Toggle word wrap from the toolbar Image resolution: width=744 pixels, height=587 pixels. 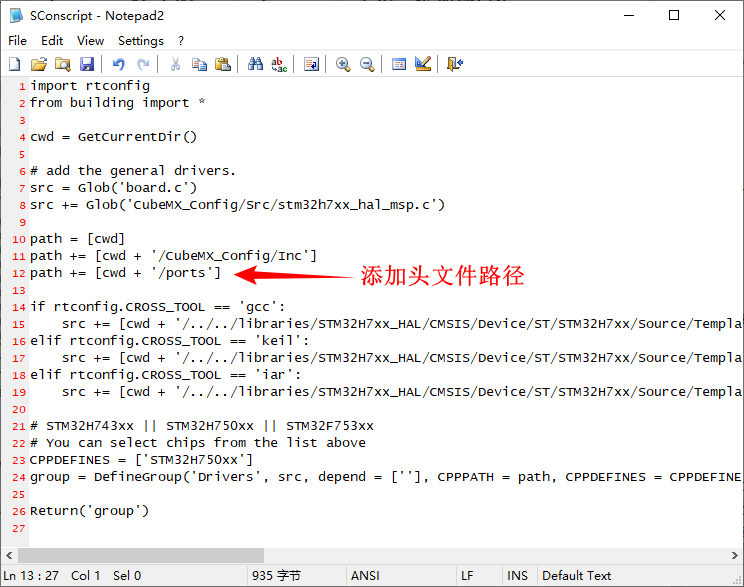coord(311,64)
